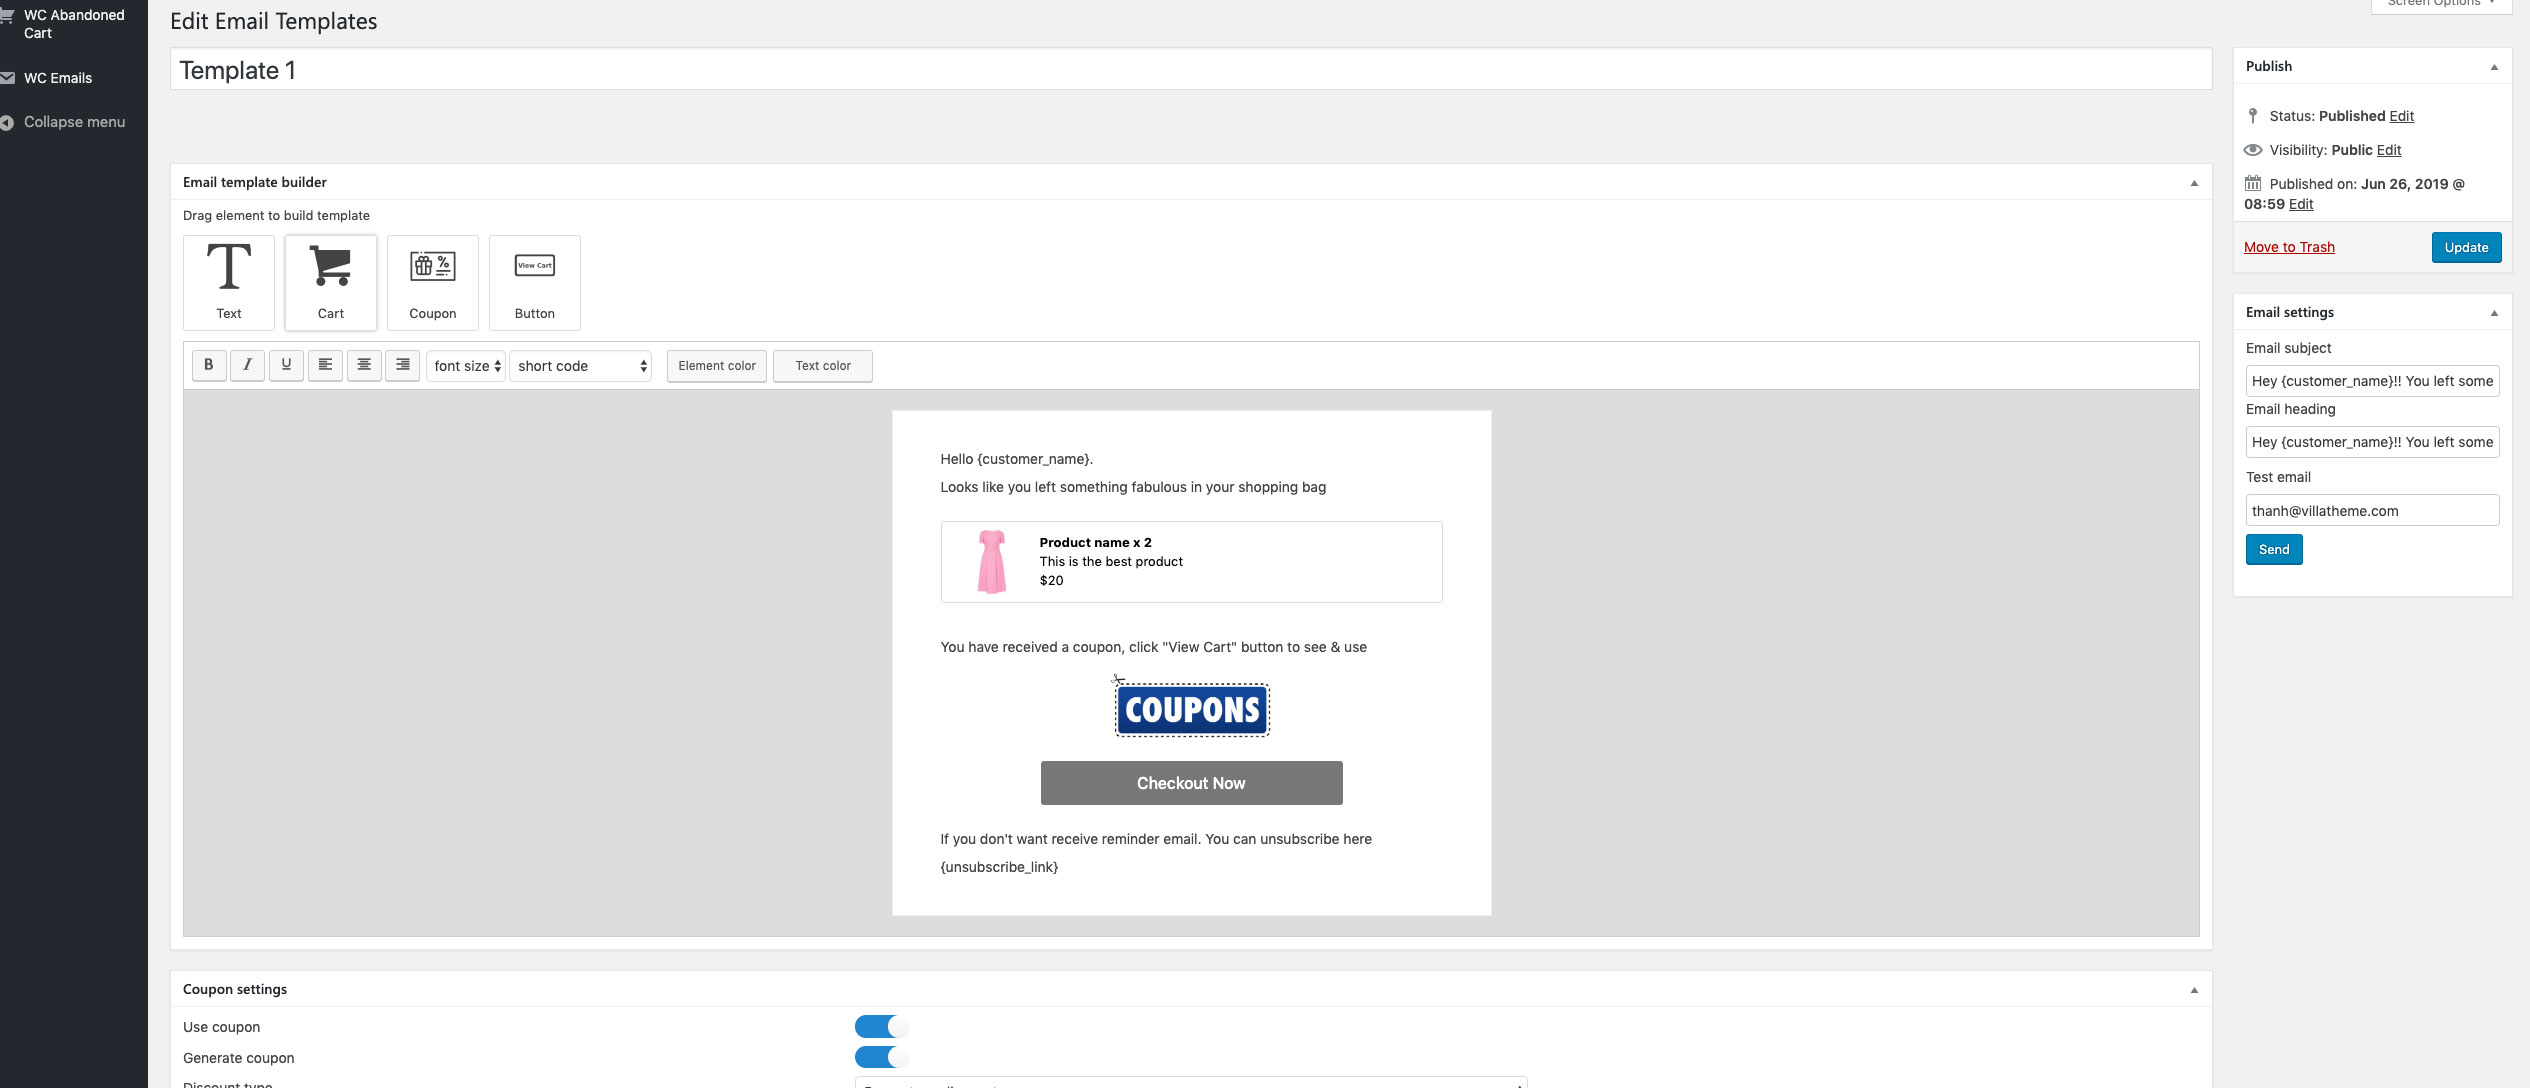Disable the Generate coupon toggle
2530x1088 pixels.
(x=881, y=1057)
